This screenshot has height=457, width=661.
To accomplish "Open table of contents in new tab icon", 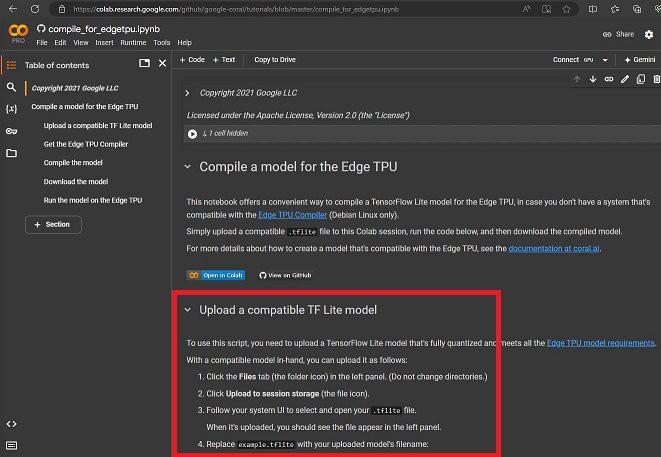I will [x=144, y=63].
